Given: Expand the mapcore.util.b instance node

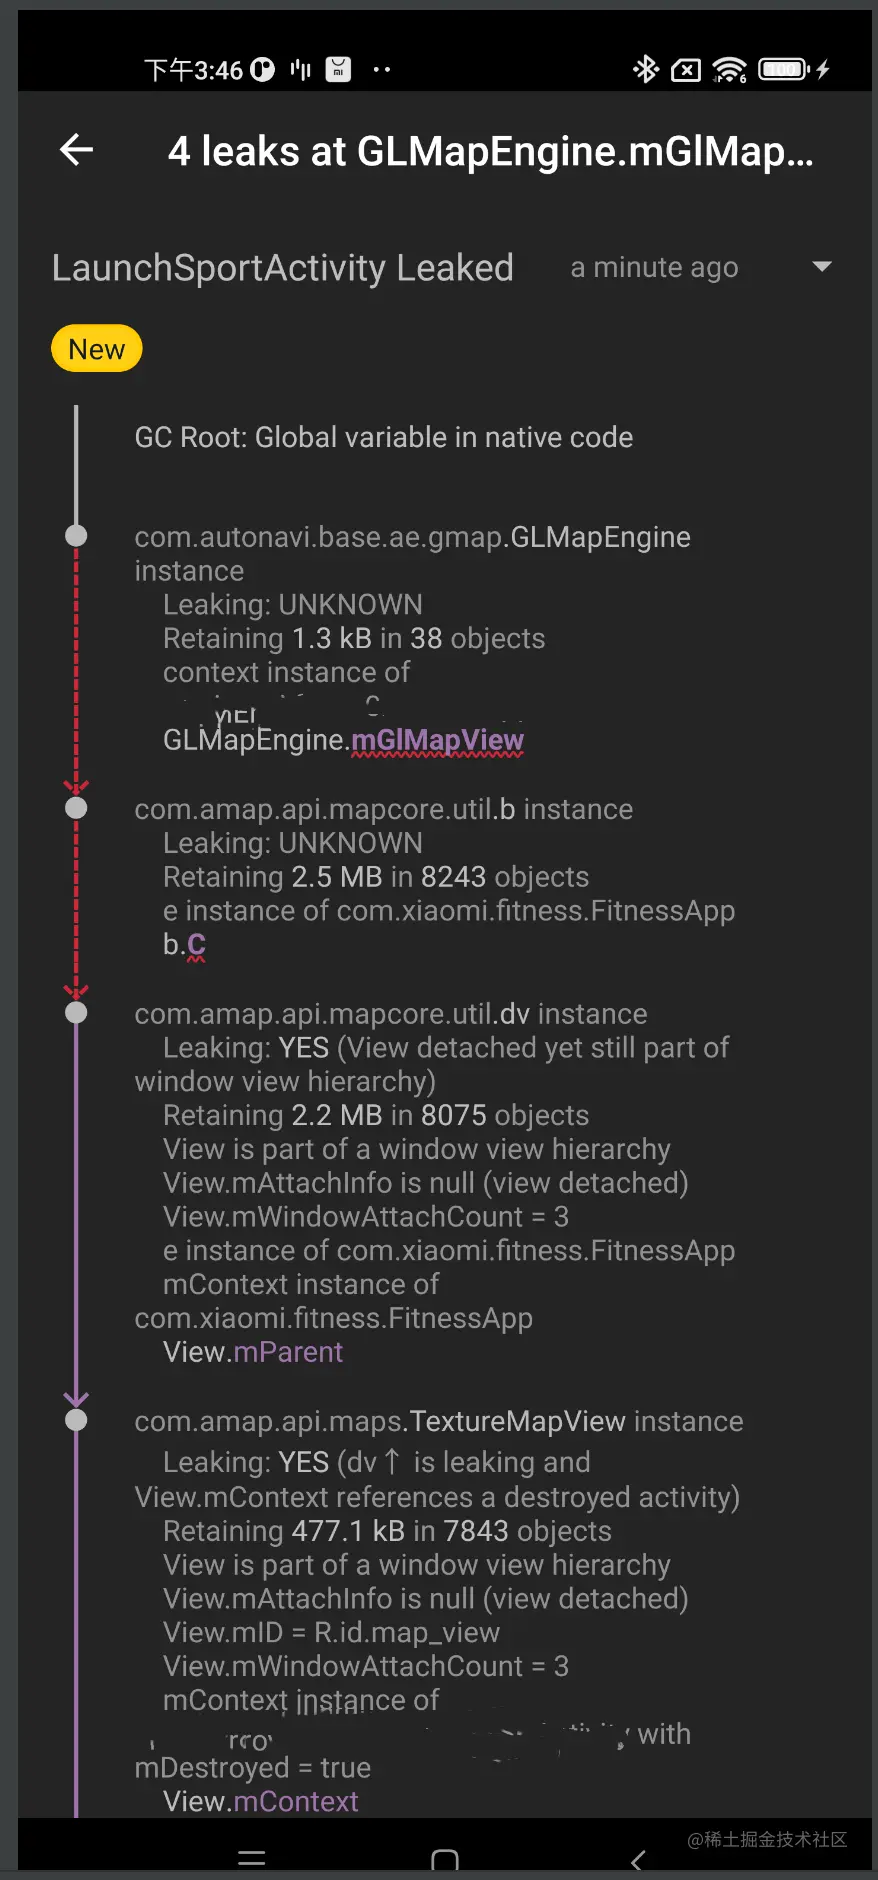Looking at the screenshot, I should click(x=383, y=809).
